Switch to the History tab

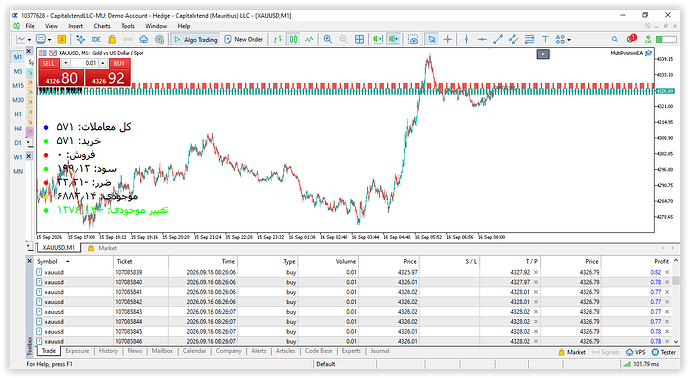tap(108, 351)
